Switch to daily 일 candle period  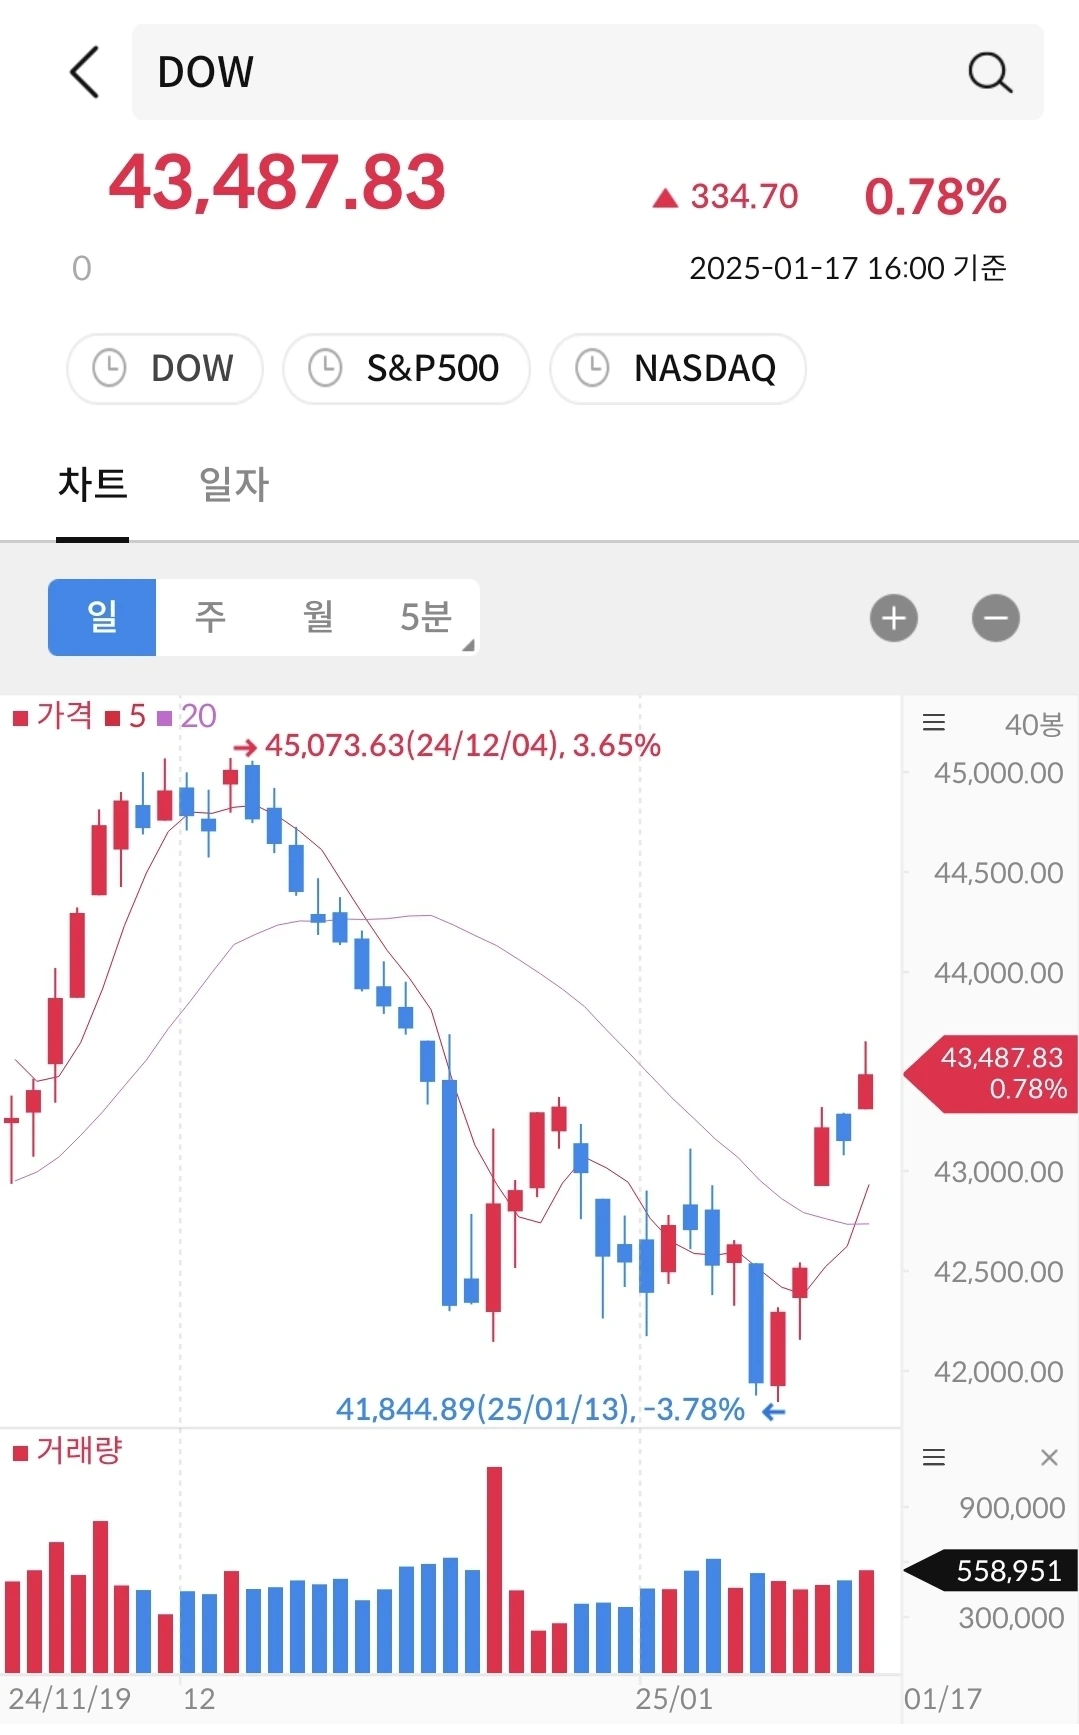102,617
